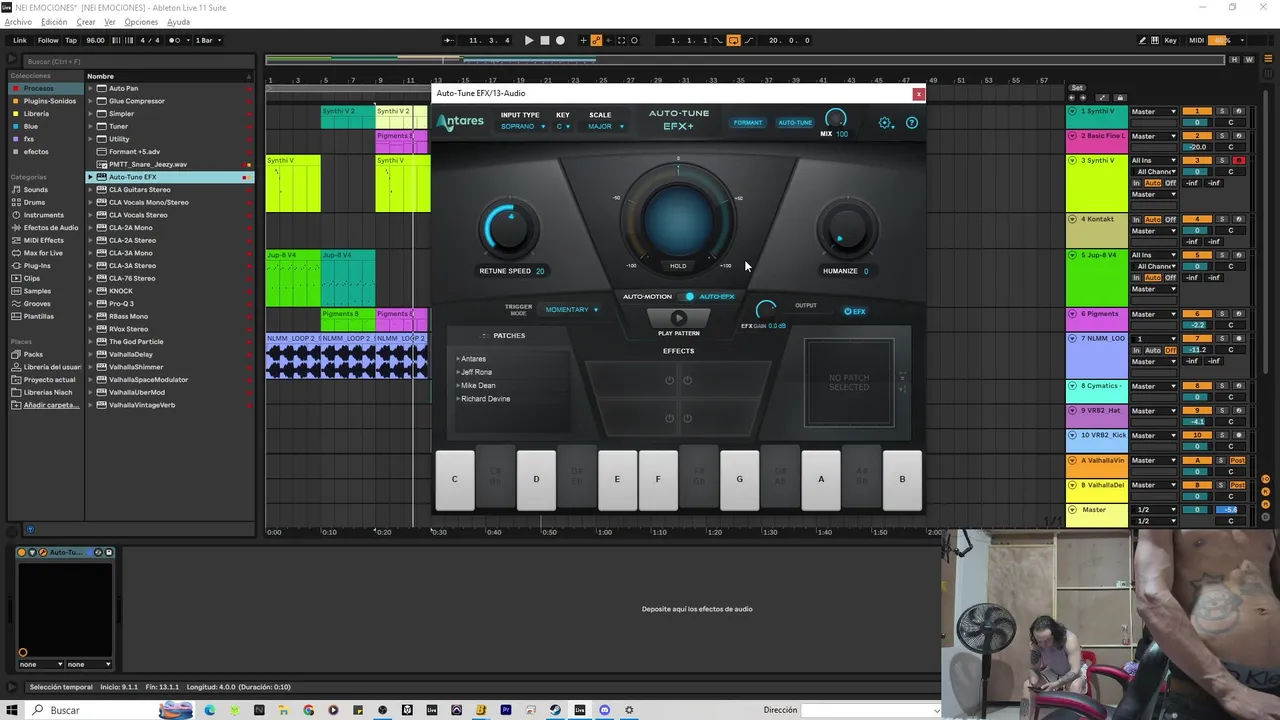
Task: Open the Edición menu
Action: click(x=54, y=22)
